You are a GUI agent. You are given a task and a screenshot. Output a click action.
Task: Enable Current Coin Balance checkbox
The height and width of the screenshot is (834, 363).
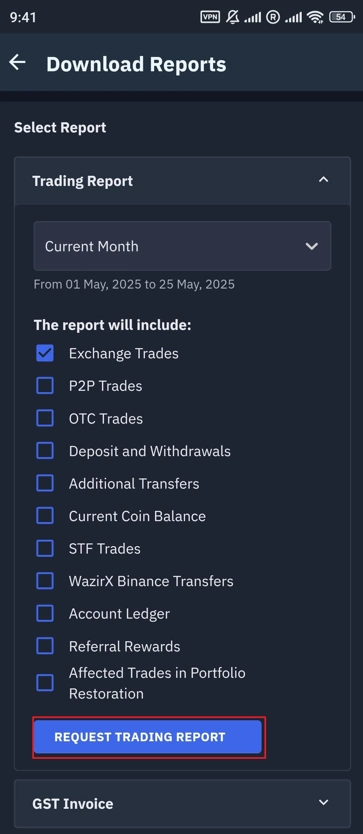[x=45, y=516]
